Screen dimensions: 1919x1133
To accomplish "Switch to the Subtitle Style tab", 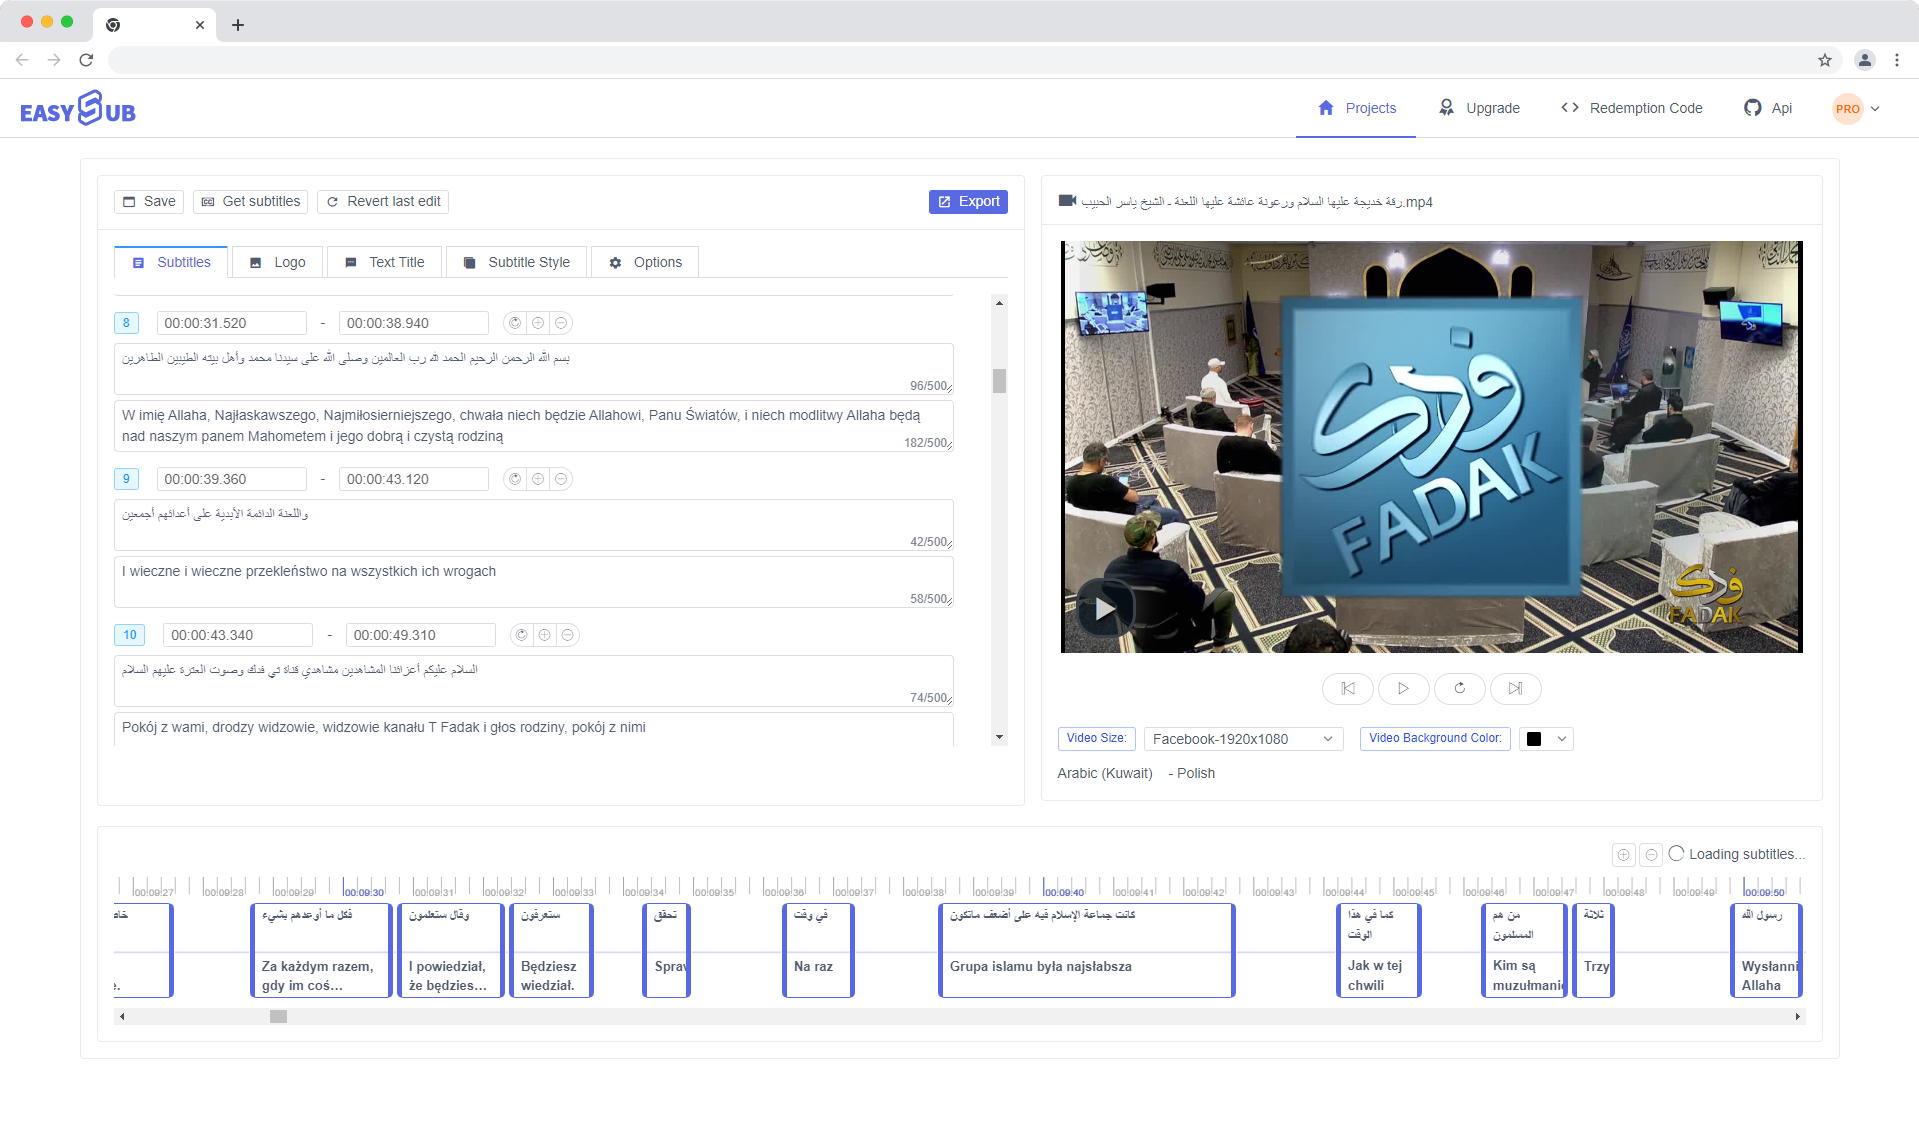I will tap(517, 262).
